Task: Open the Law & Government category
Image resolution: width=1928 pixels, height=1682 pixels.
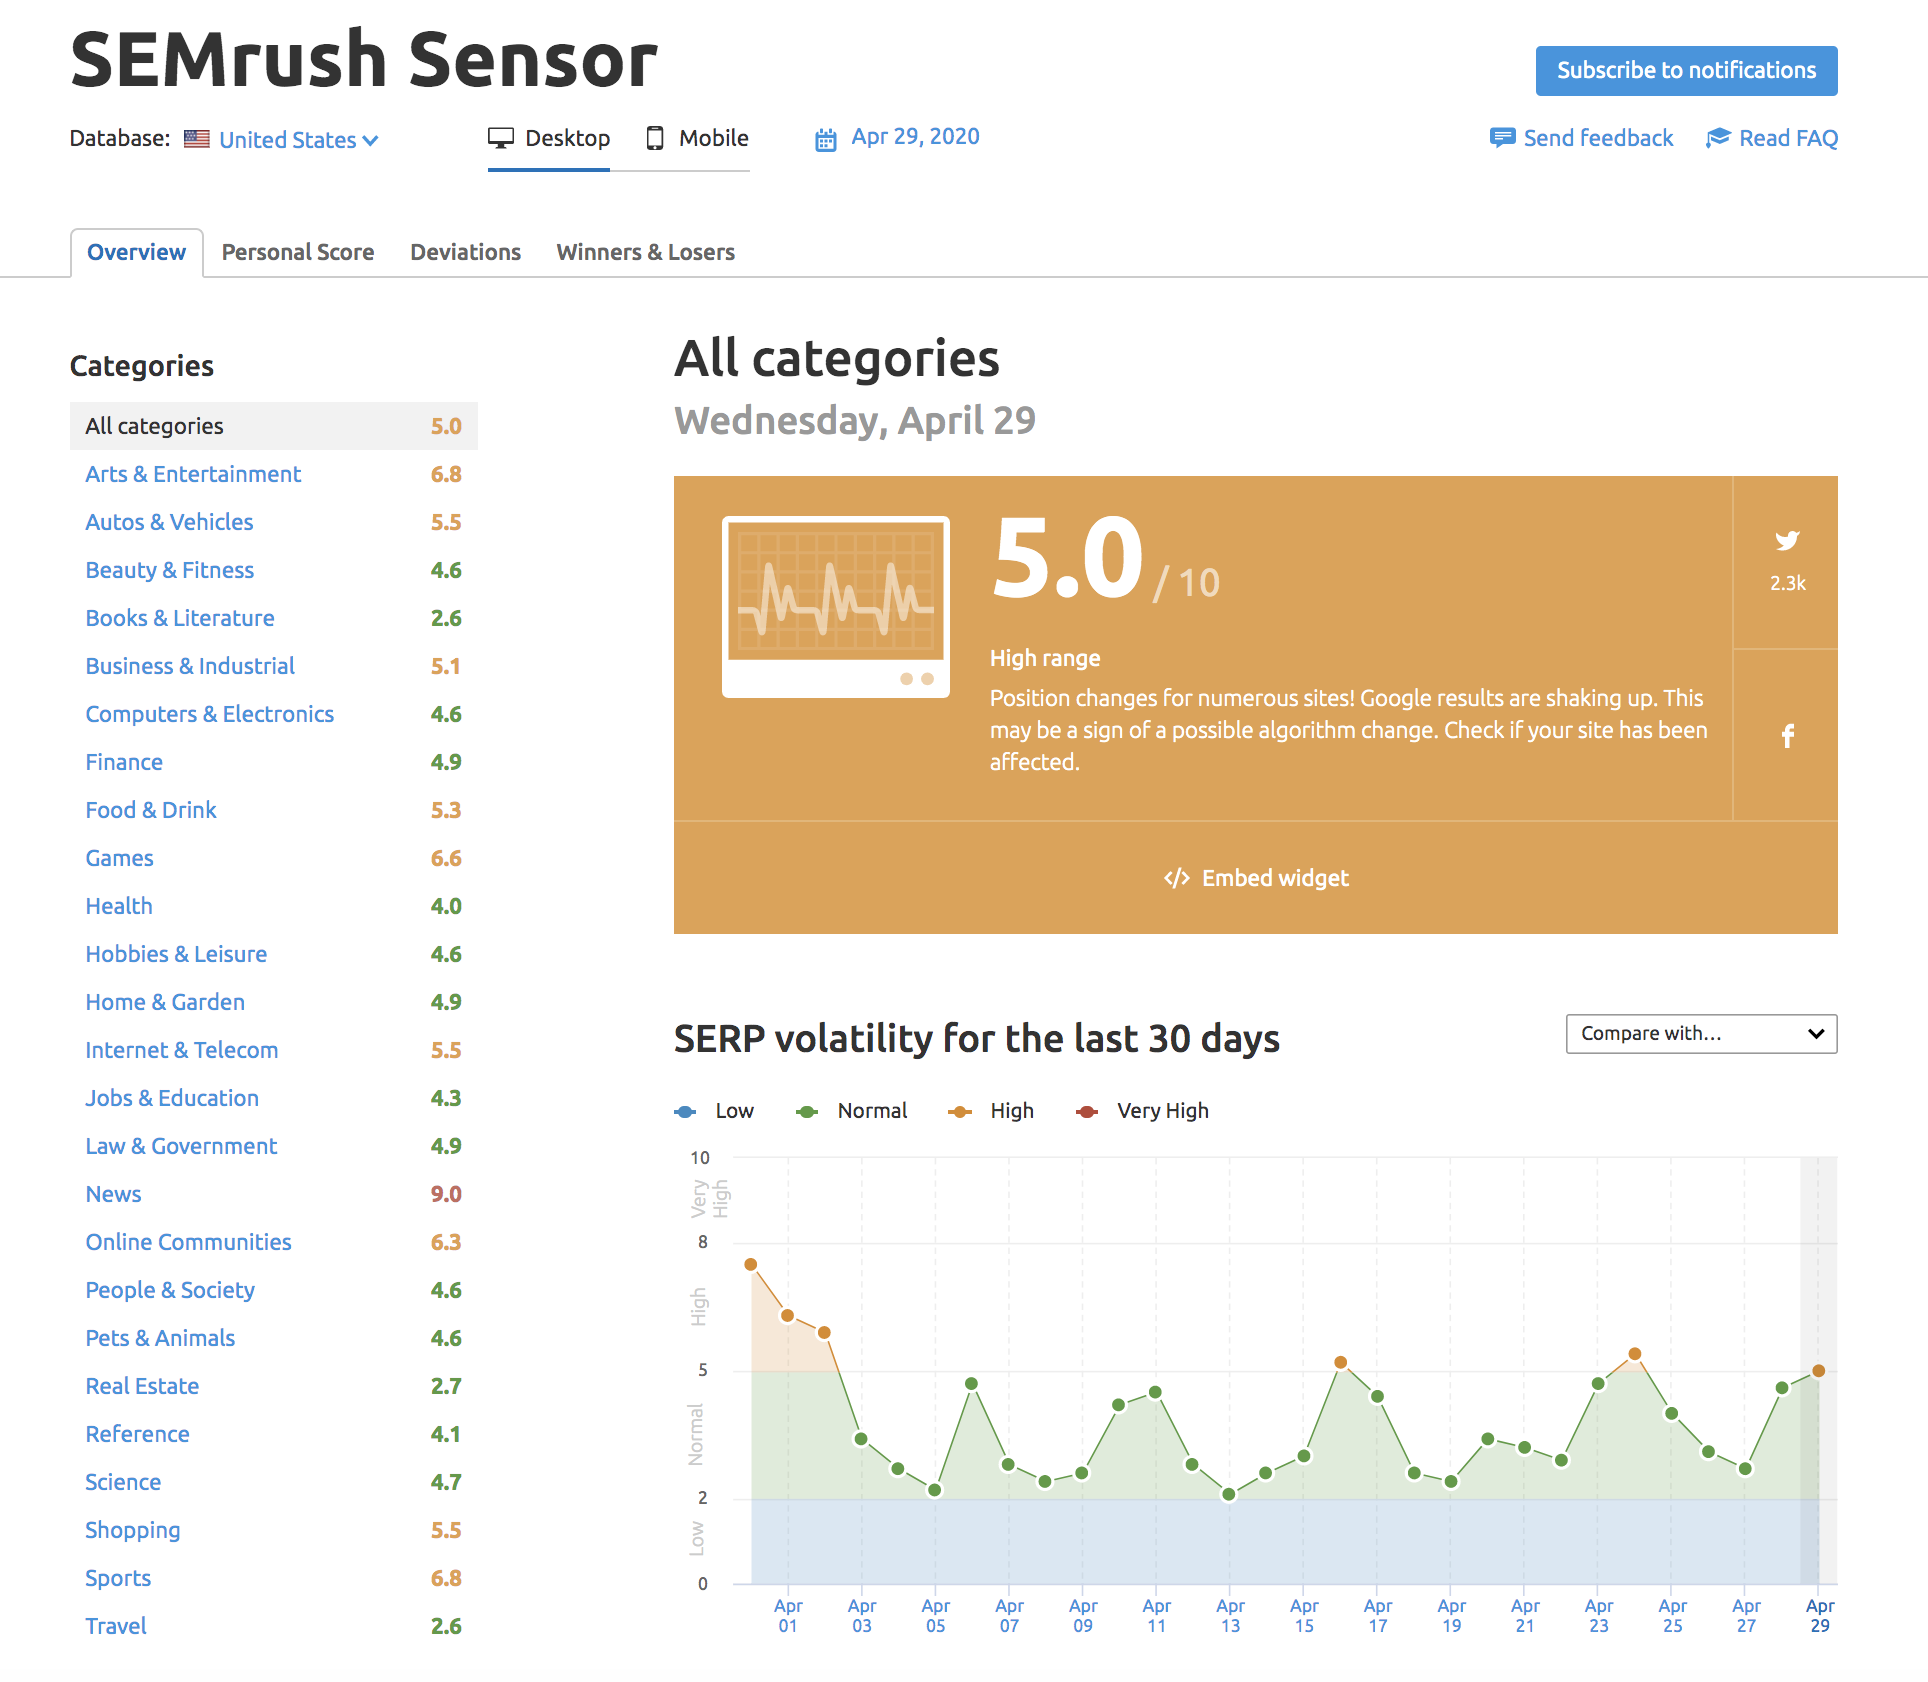Action: 181,1146
